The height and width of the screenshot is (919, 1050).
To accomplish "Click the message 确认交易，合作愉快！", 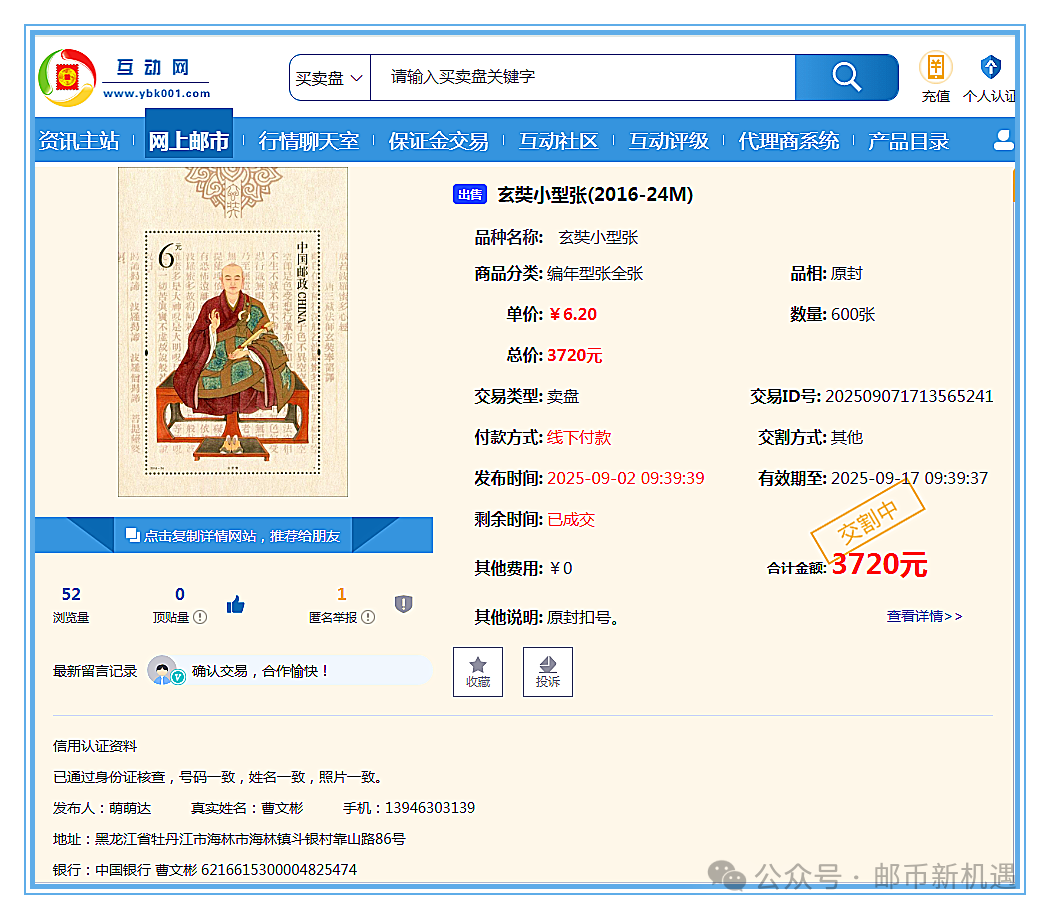I will tap(260, 671).
